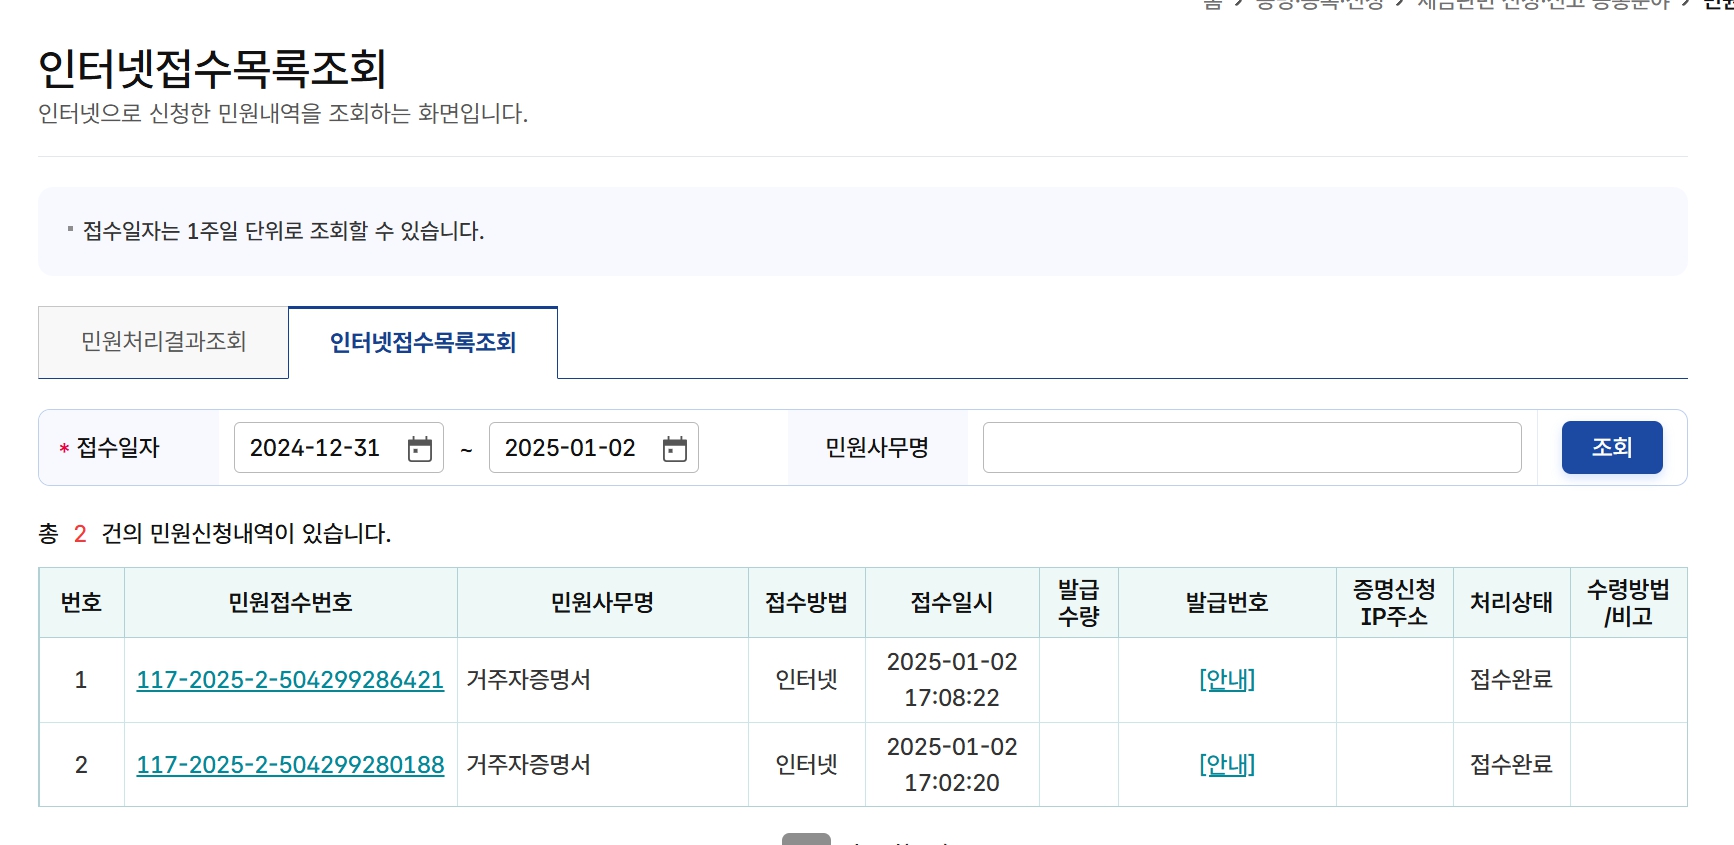Click [안내] in the first table row
Image resolution: width=1734 pixels, height=845 pixels.
pos(1226,680)
